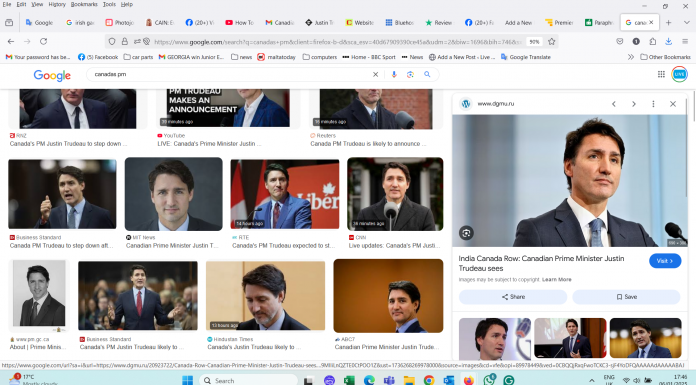Search by image with Google Lens
Screen dimensions: 696x385
pyautogui.click(x=410, y=74)
